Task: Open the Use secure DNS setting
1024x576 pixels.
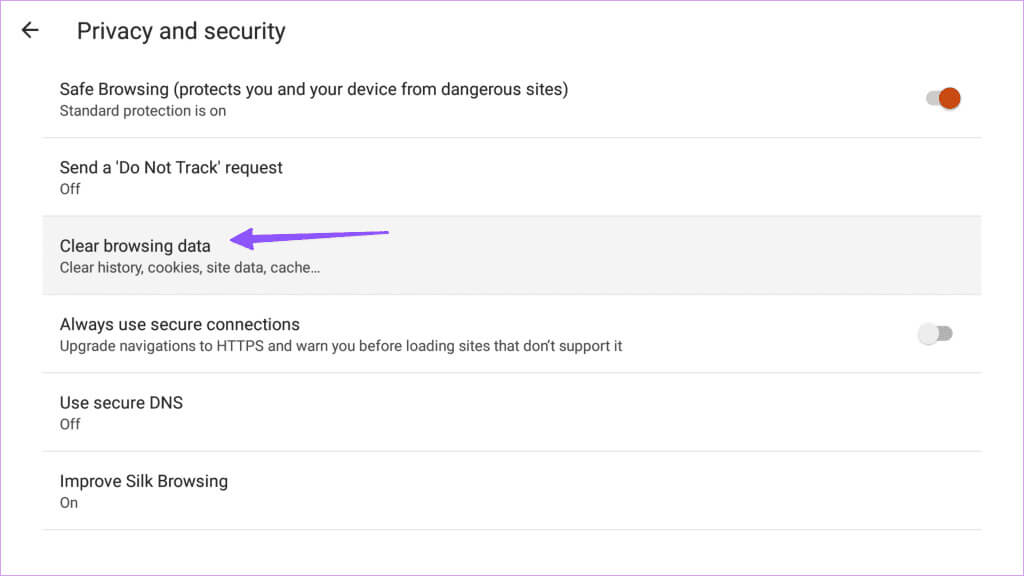Action: pos(511,412)
